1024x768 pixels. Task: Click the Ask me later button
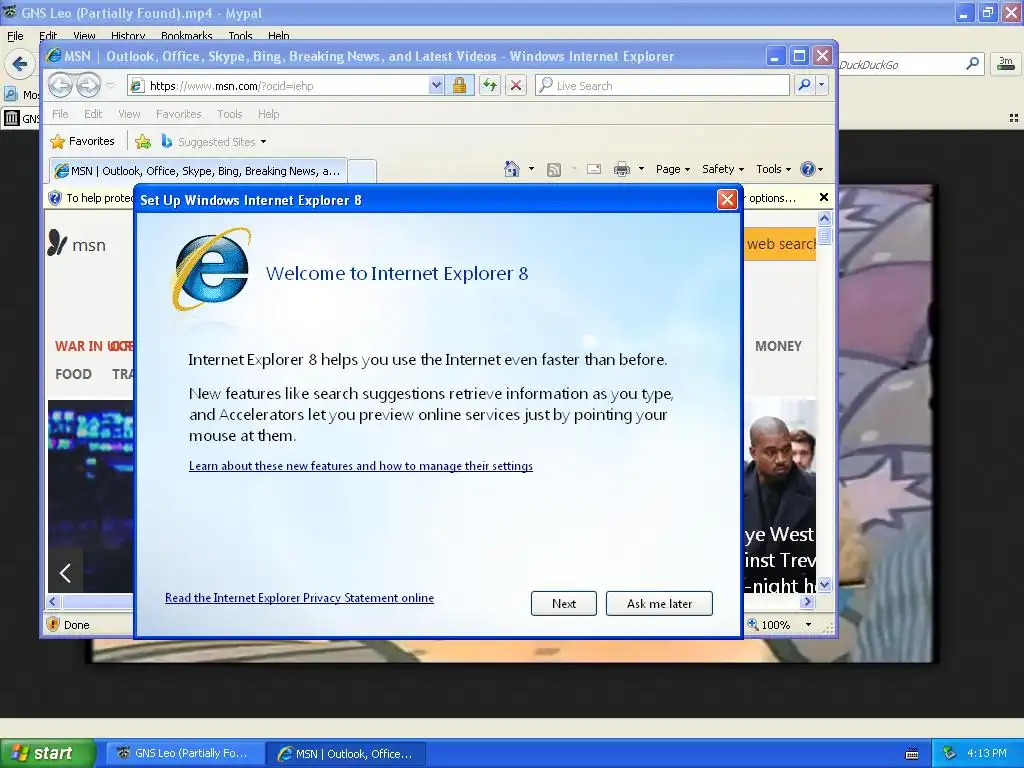click(659, 603)
